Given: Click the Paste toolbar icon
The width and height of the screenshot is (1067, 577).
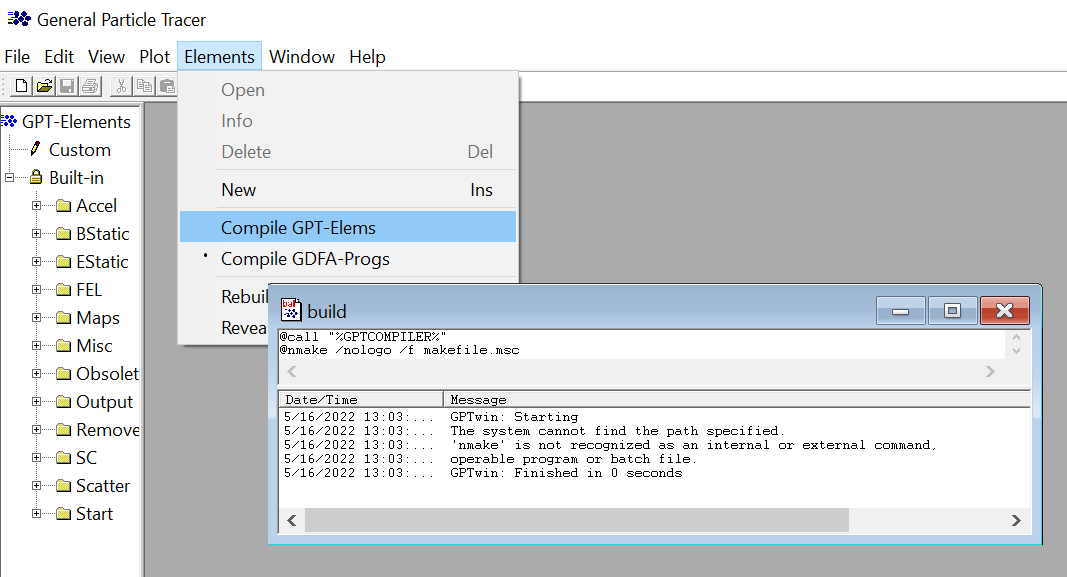Looking at the screenshot, I should tap(167, 86).
